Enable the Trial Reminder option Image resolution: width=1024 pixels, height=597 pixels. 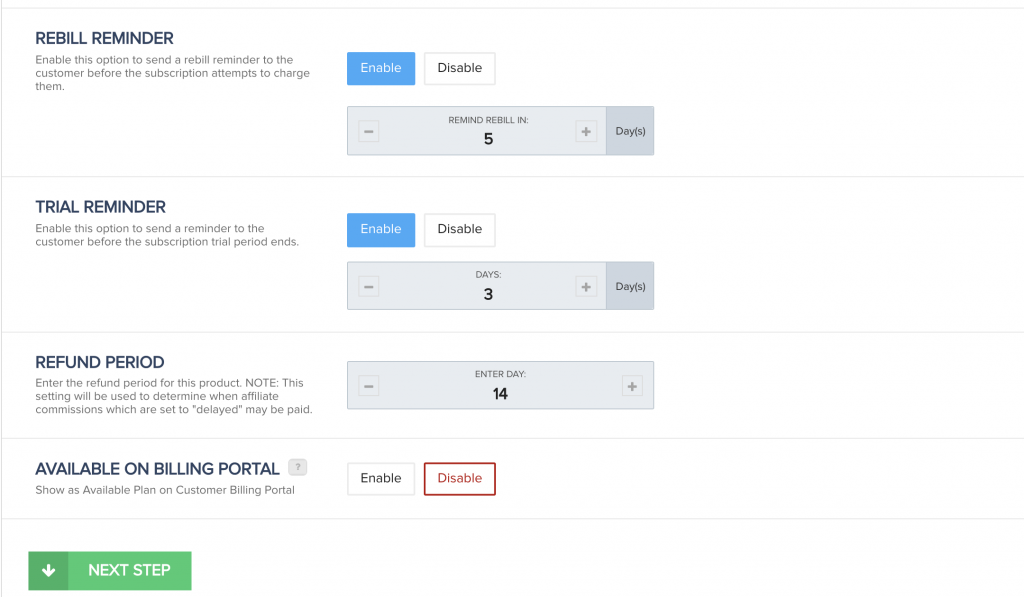381,229
